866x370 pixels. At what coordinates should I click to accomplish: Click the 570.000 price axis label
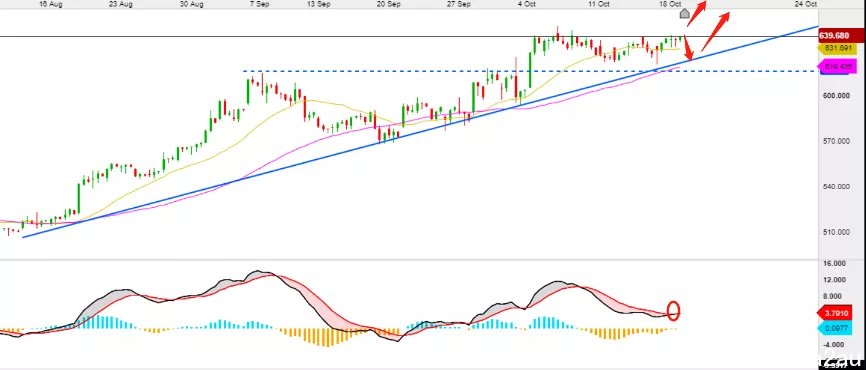[836, 141]
